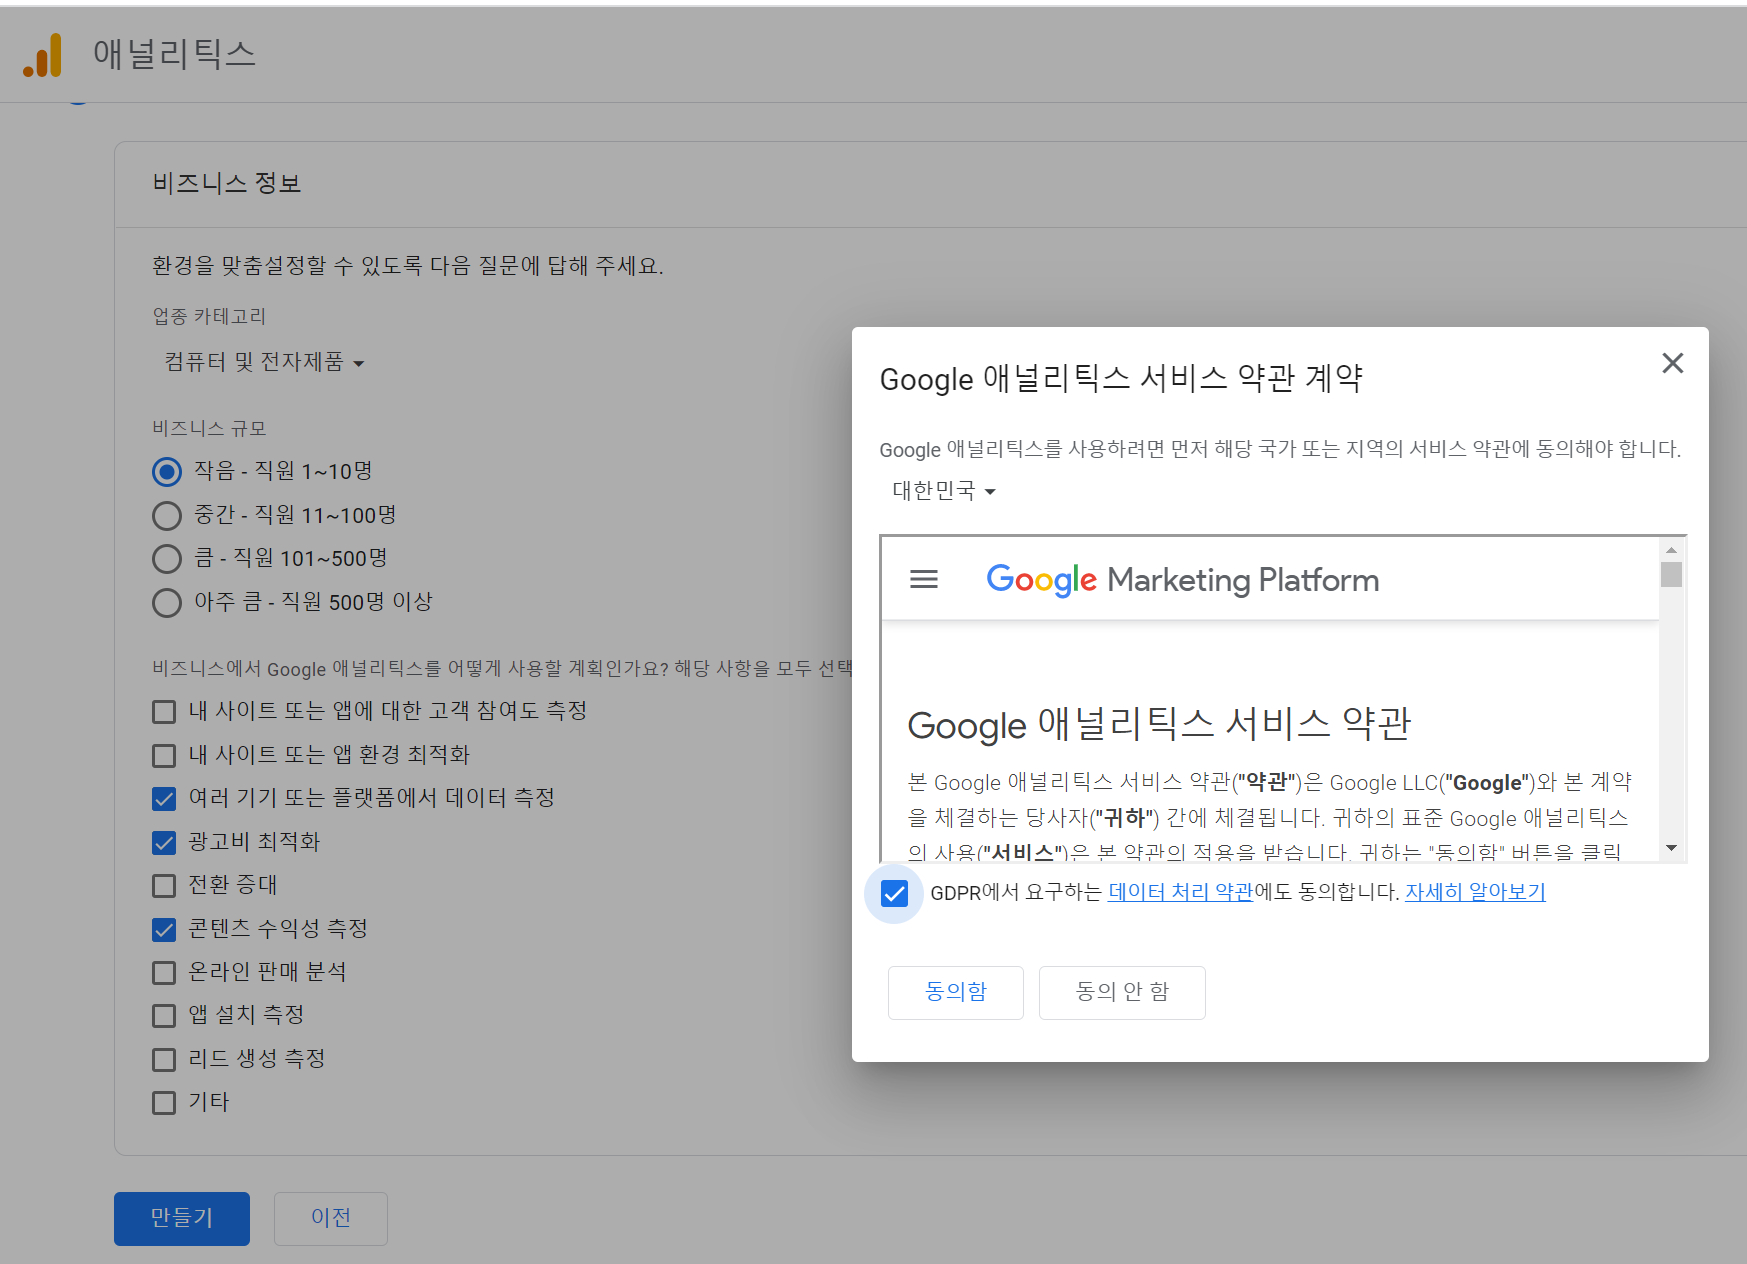The height and width of the screenshot is (1264, 1747).
Task: Check the 앱 설치 측정 checkbox
Action: [164, 1016]
